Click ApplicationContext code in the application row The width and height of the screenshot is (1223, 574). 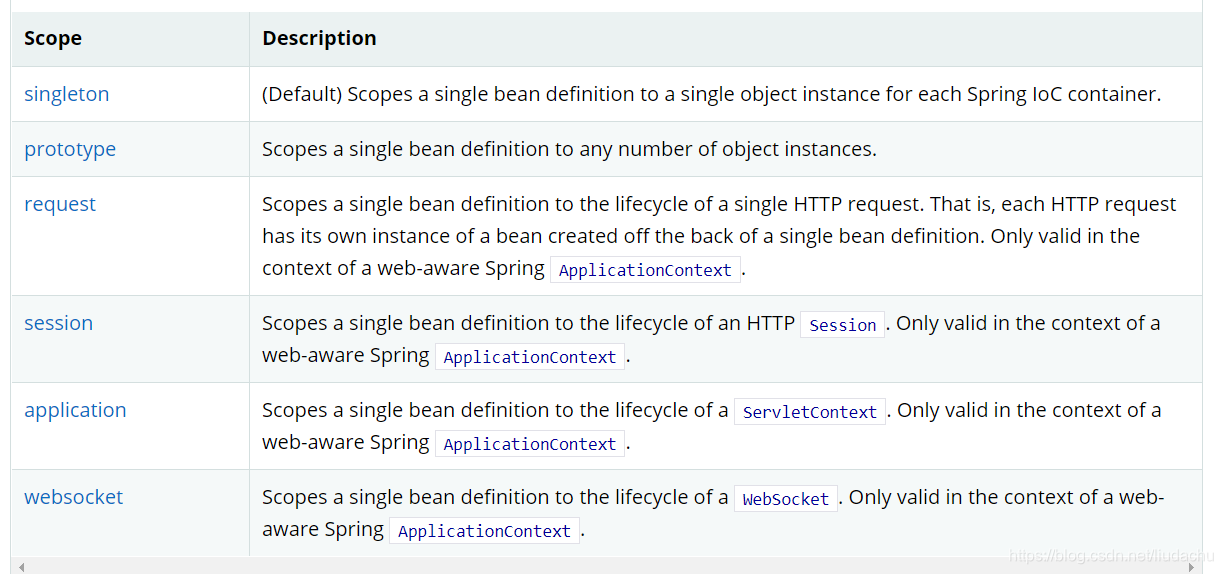[529, 444]
